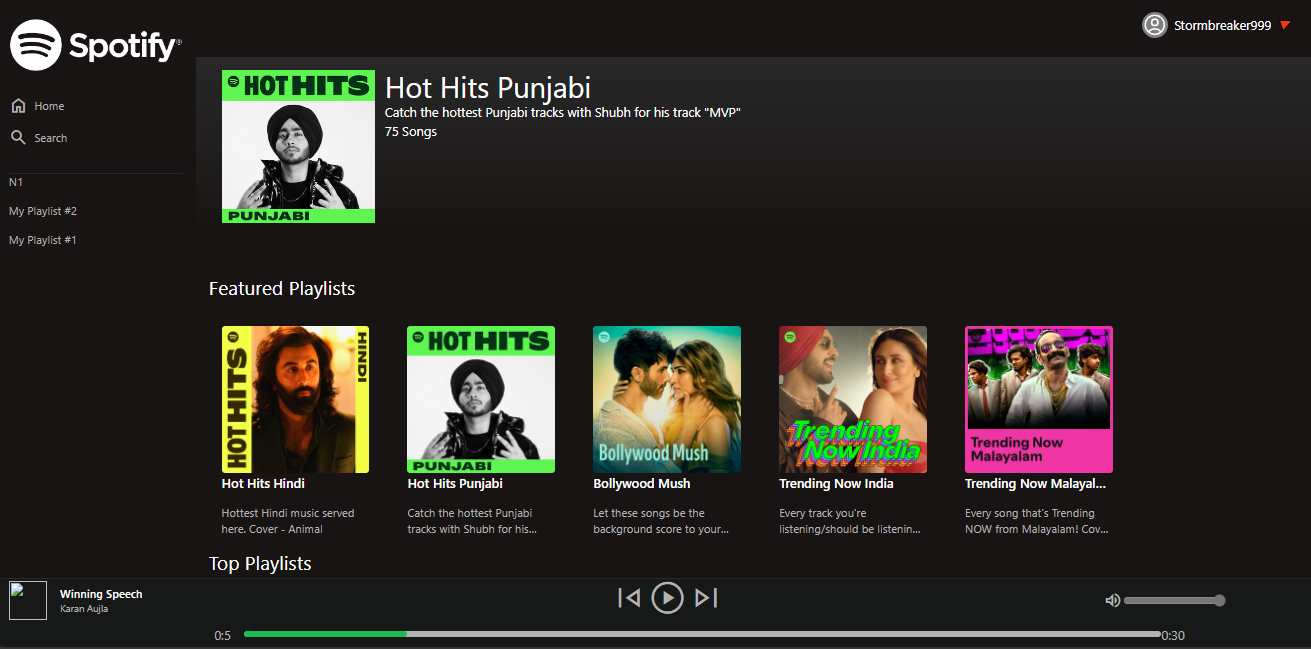The width and height of the screenshot is (1311, 649).
Task: Click the Hottest Hindi music description
Action: pos(288,521)
